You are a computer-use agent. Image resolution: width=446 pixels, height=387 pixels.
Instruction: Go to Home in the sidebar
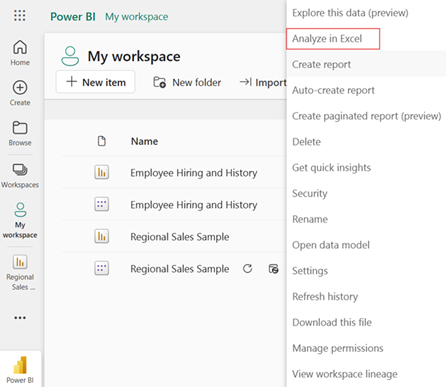[20, 53]
